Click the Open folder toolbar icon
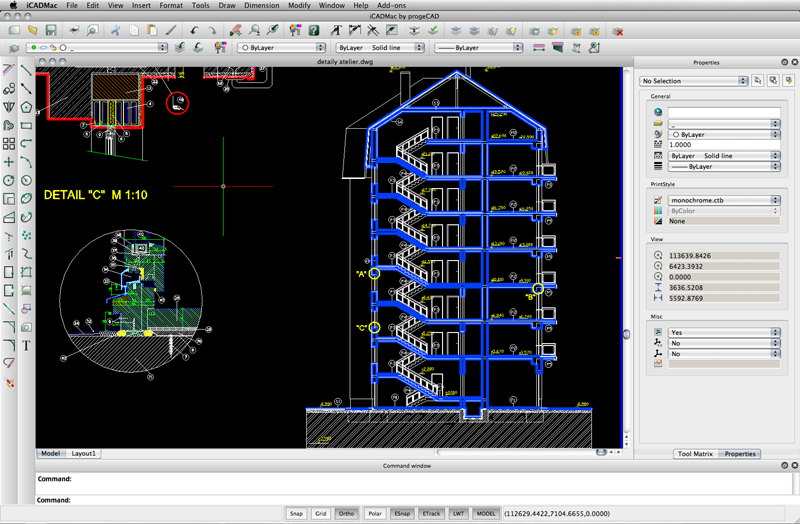 (34, 31)
